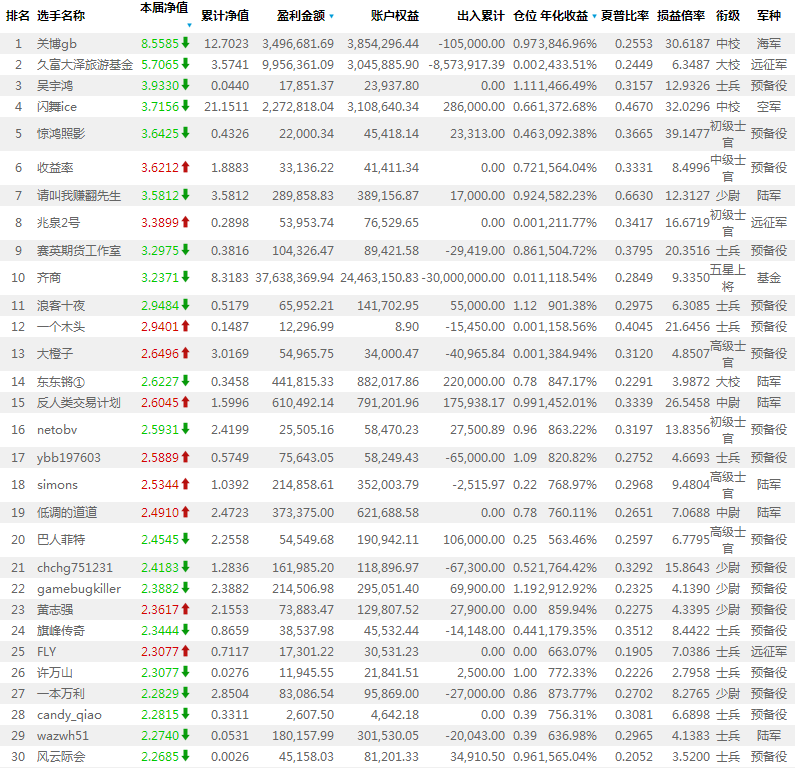795x768 pixels.
Task: Sort by 本届净值 column arrow
Action: [x=189, y=25]
